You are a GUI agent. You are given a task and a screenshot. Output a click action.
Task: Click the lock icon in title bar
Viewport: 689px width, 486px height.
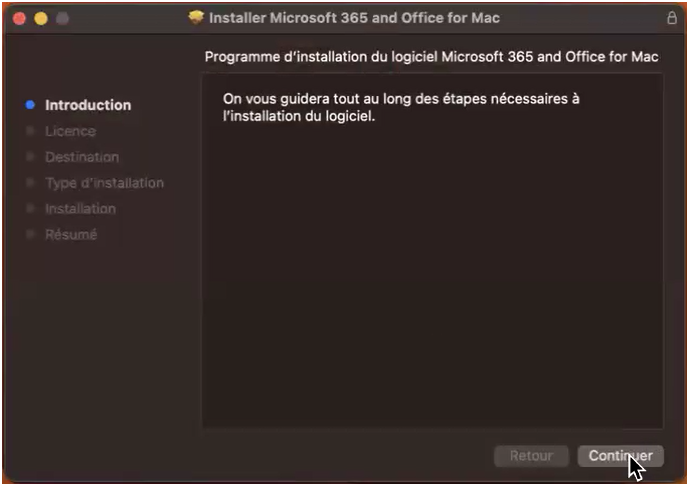(671, 18)
